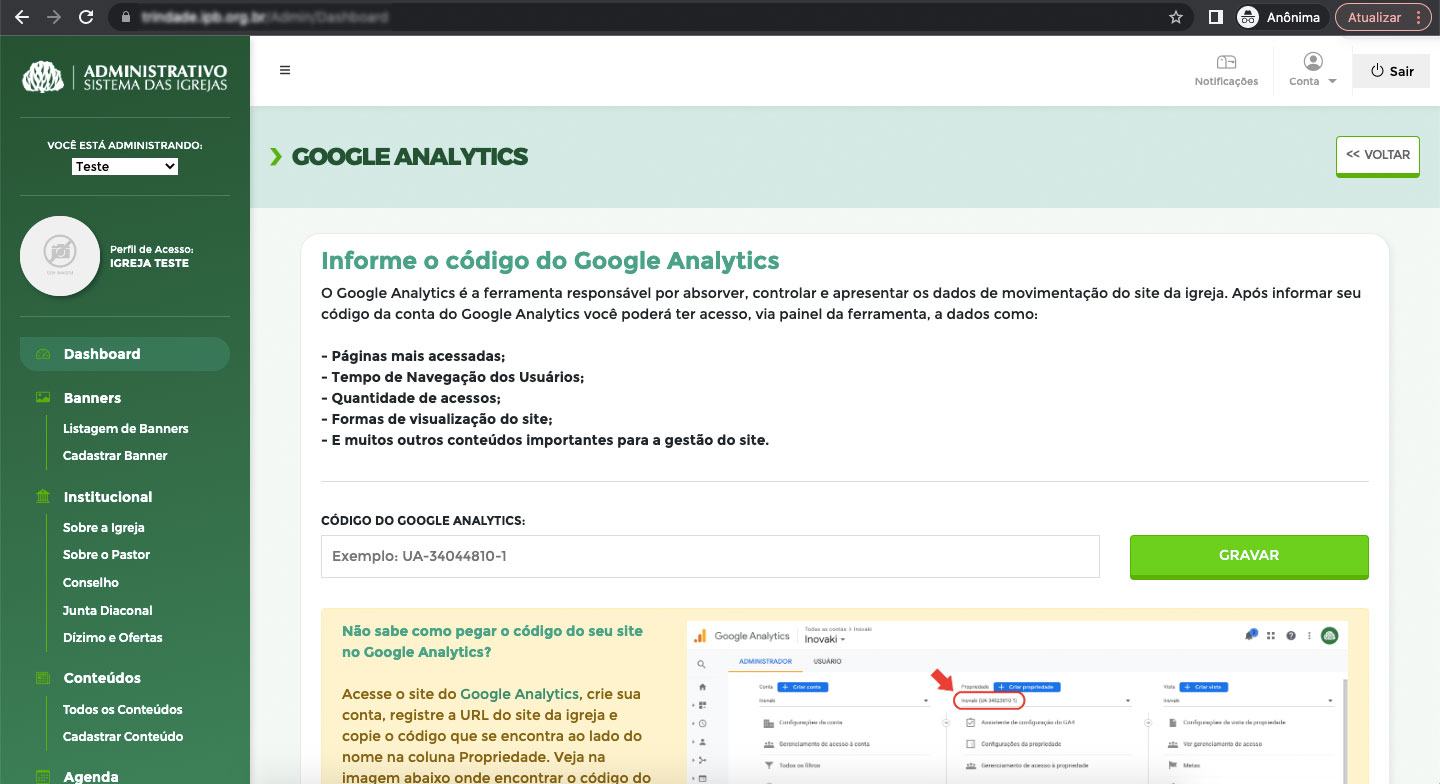The image size is (1440, 784).
Task: Open Chrome's Atualizar three-dot menu
Action: coord(1417,17)
